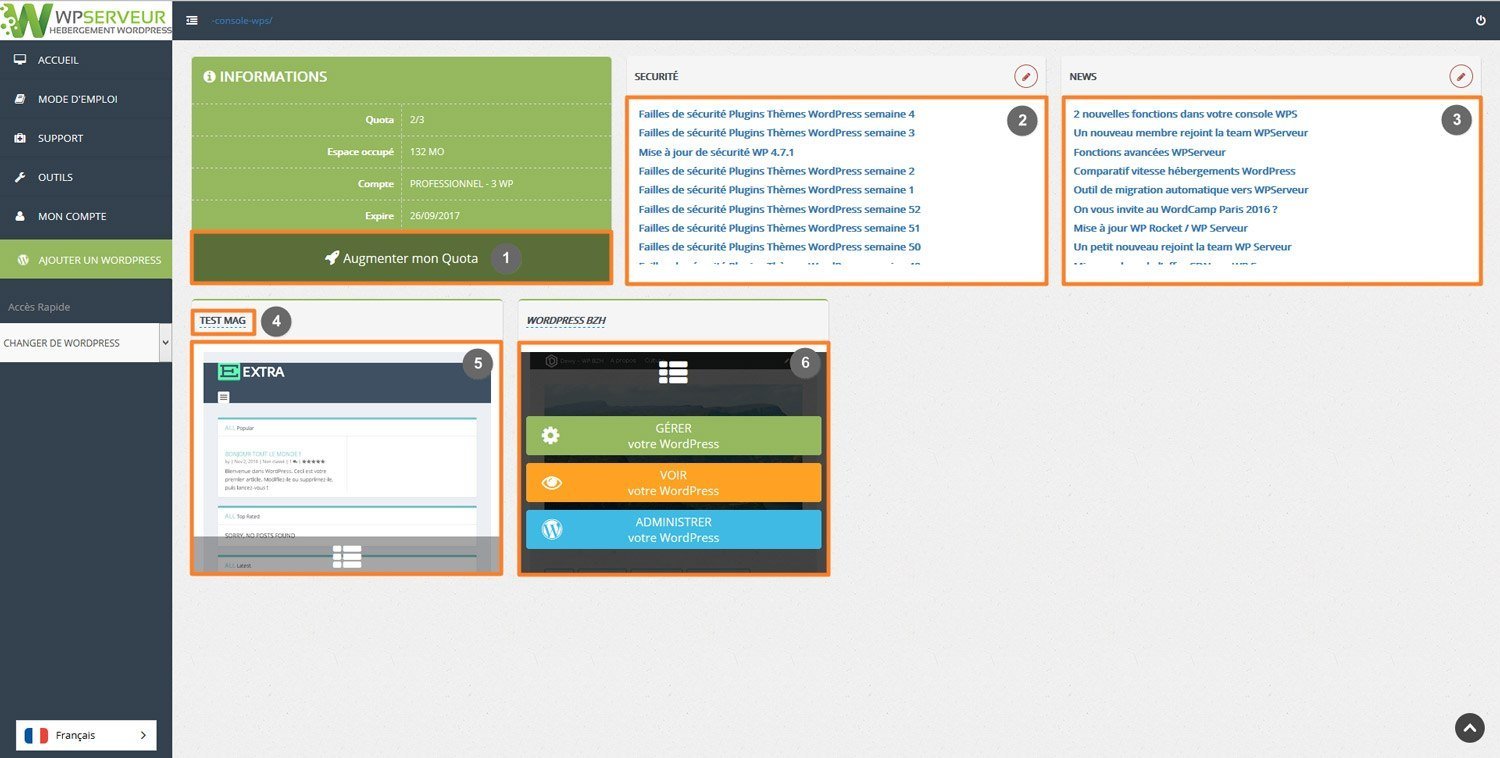
Task: Open Comparatif vitesse hébergements WordPress link
Action: 1185,171
